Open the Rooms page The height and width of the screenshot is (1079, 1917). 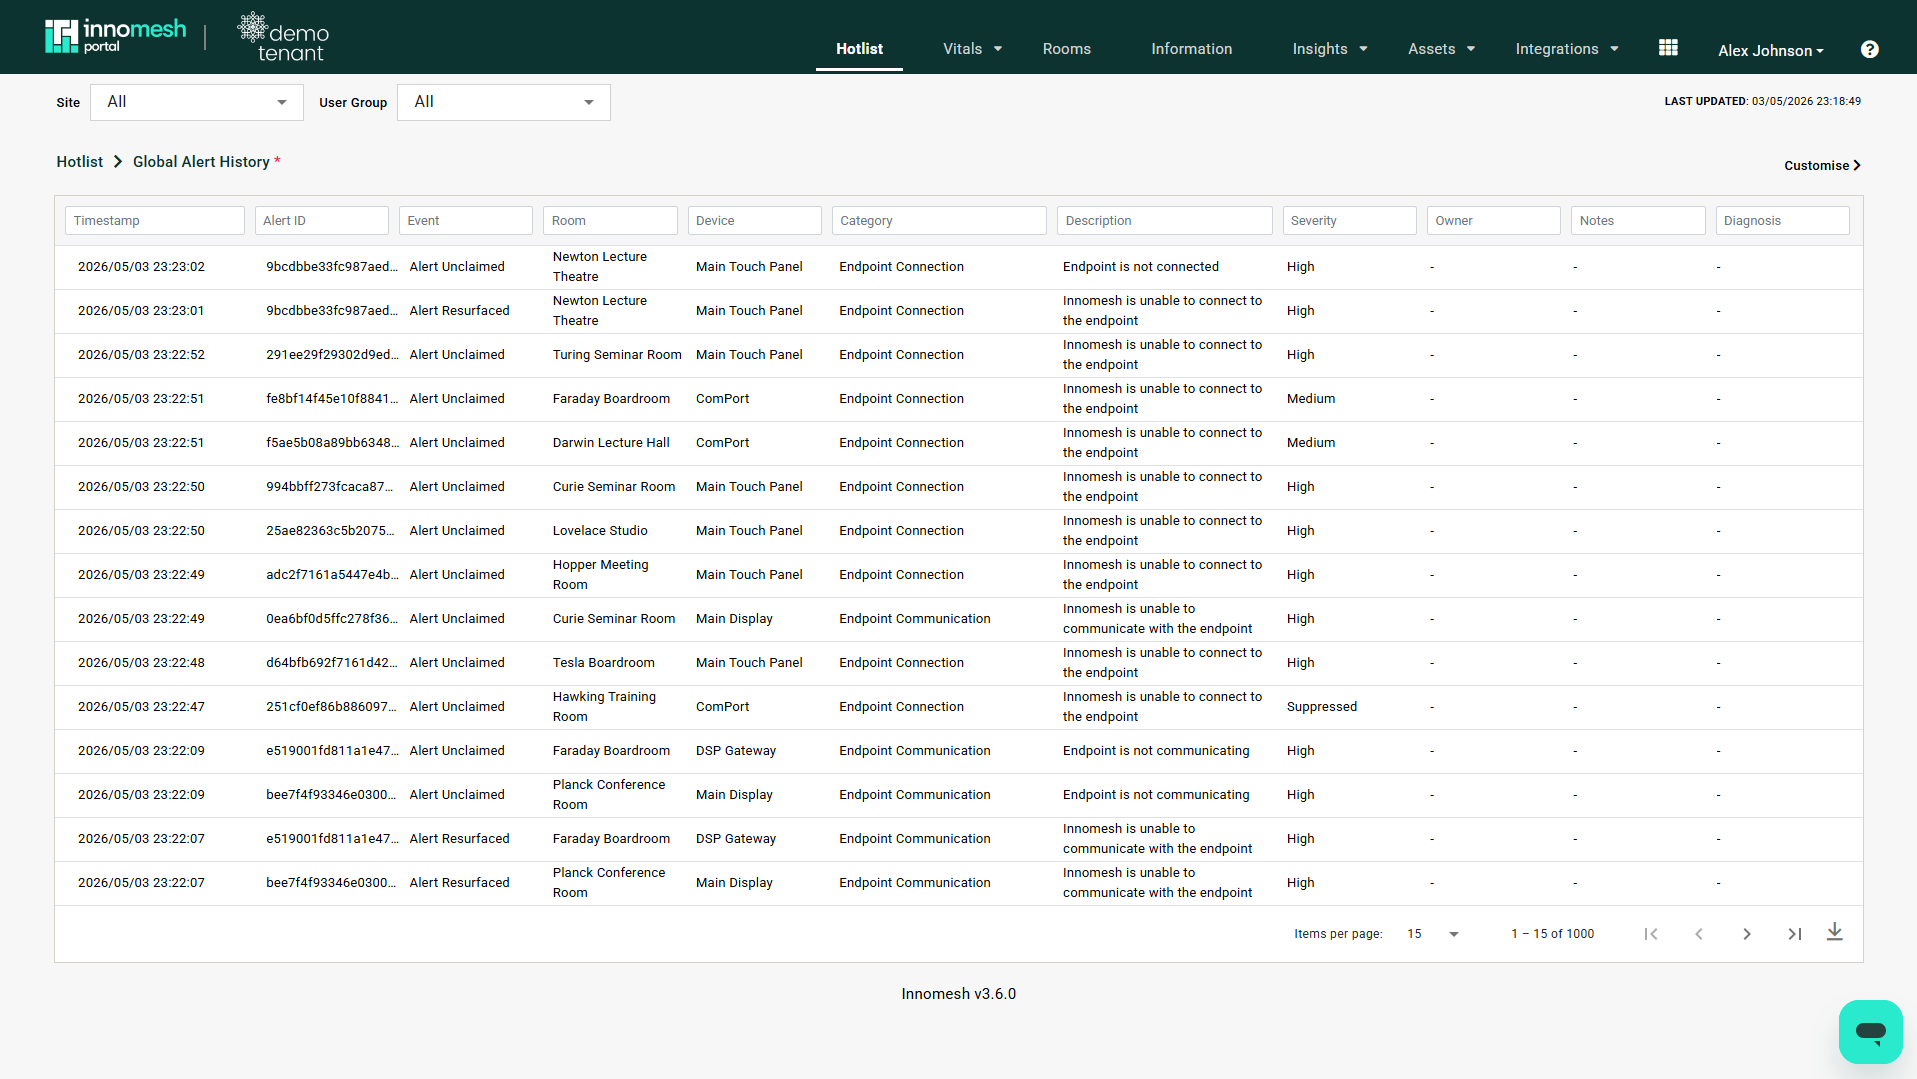1066,49
